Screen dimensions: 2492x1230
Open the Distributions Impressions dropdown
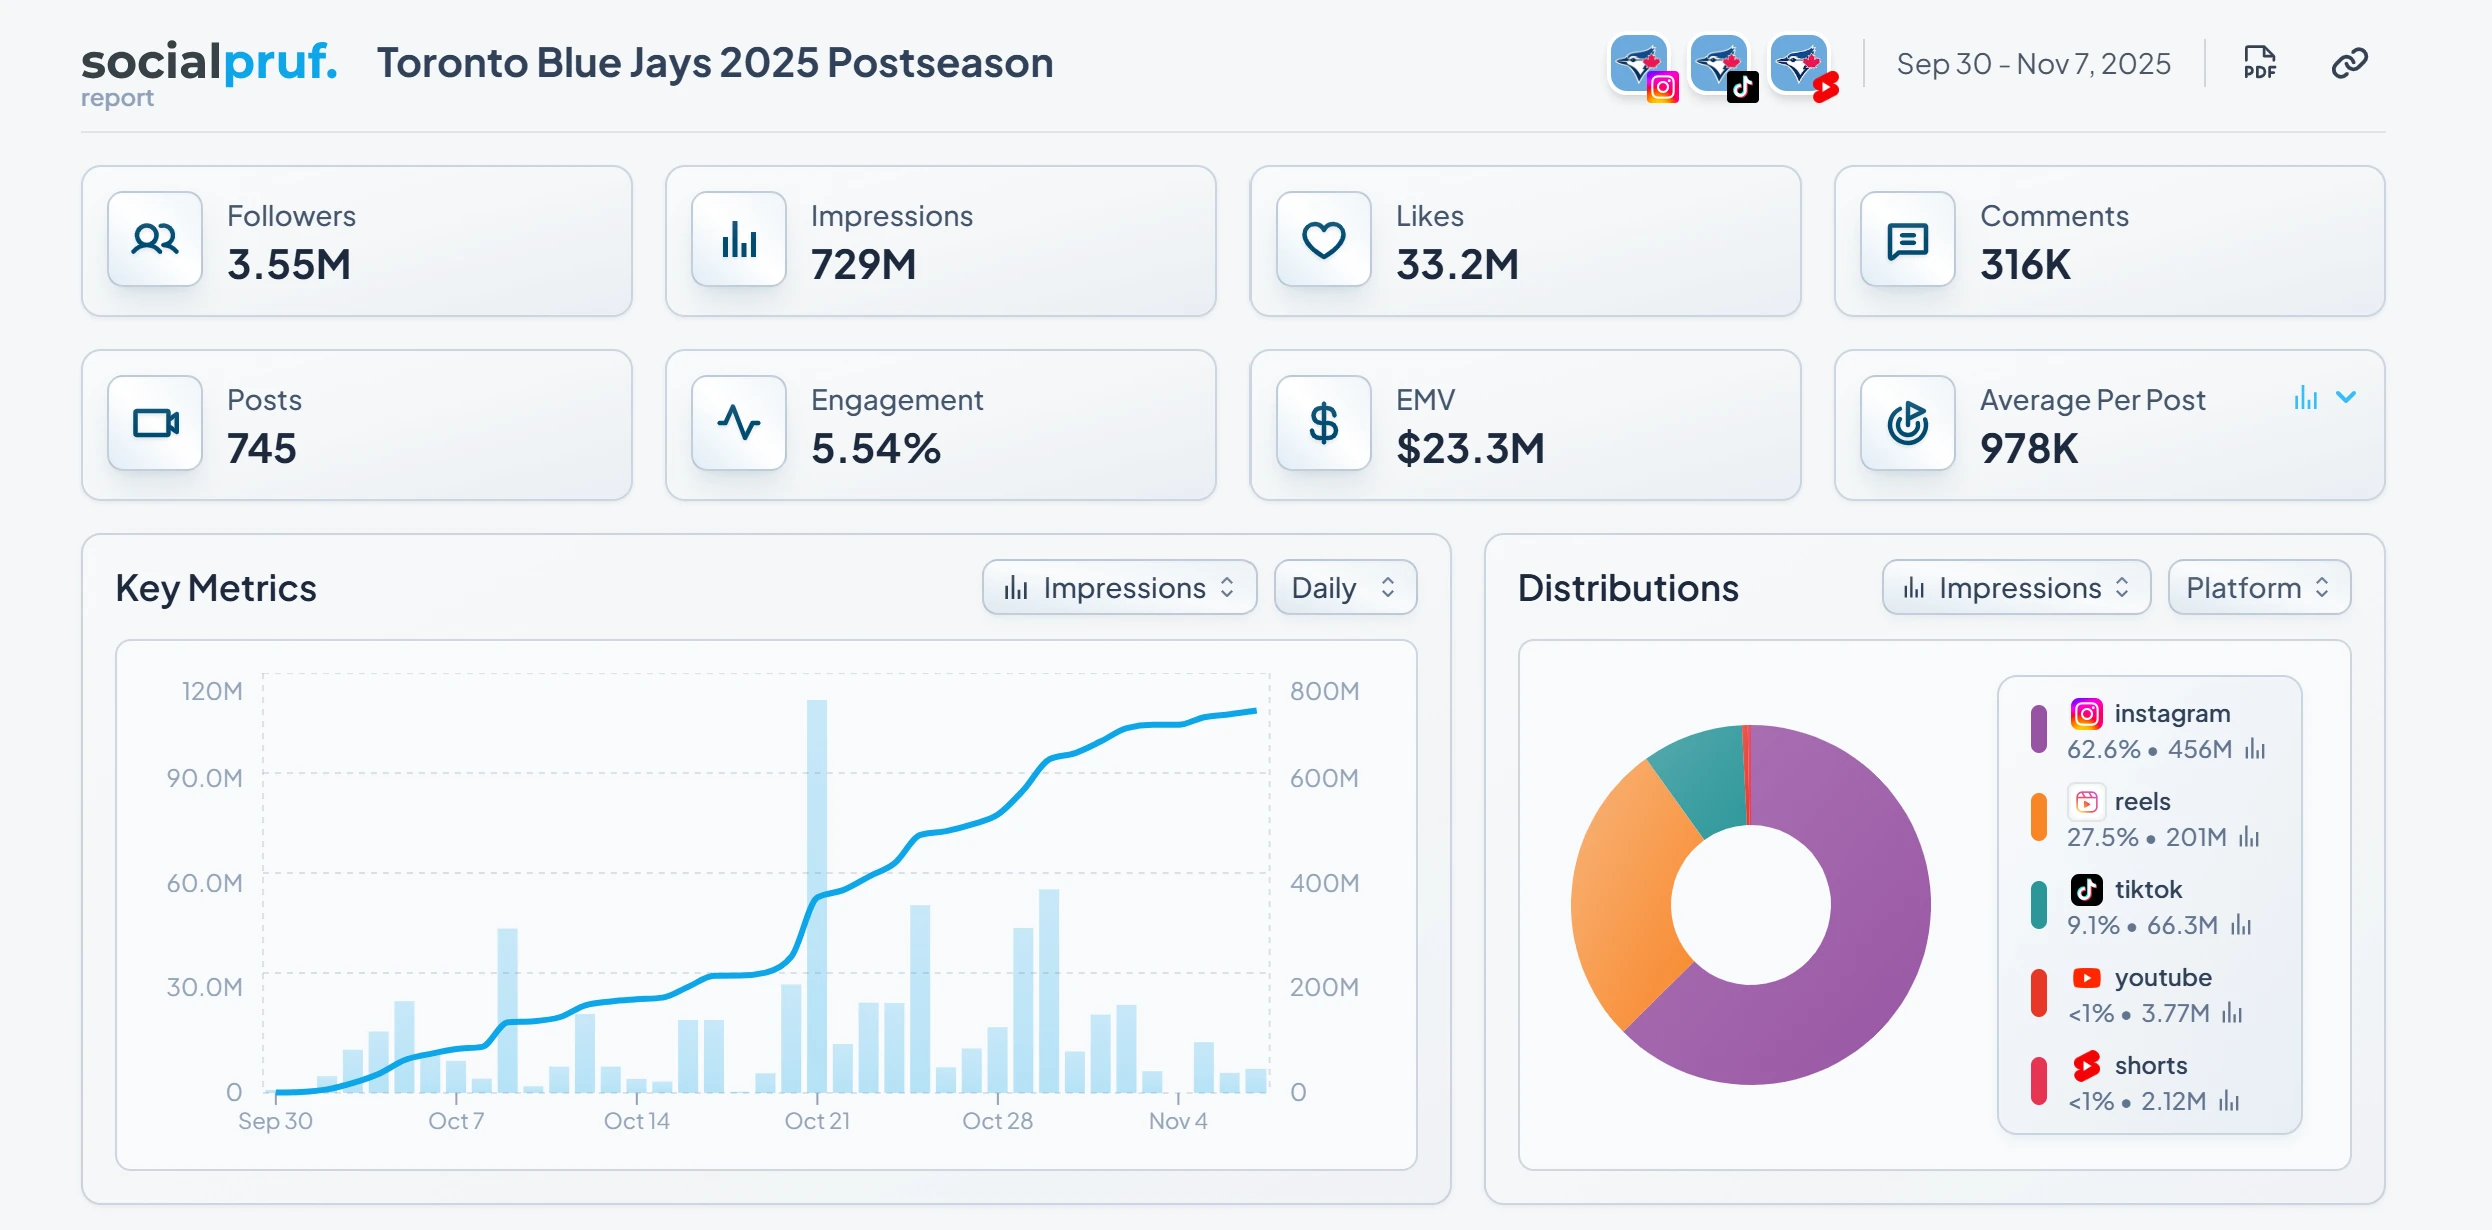(x=2016, y=587)
